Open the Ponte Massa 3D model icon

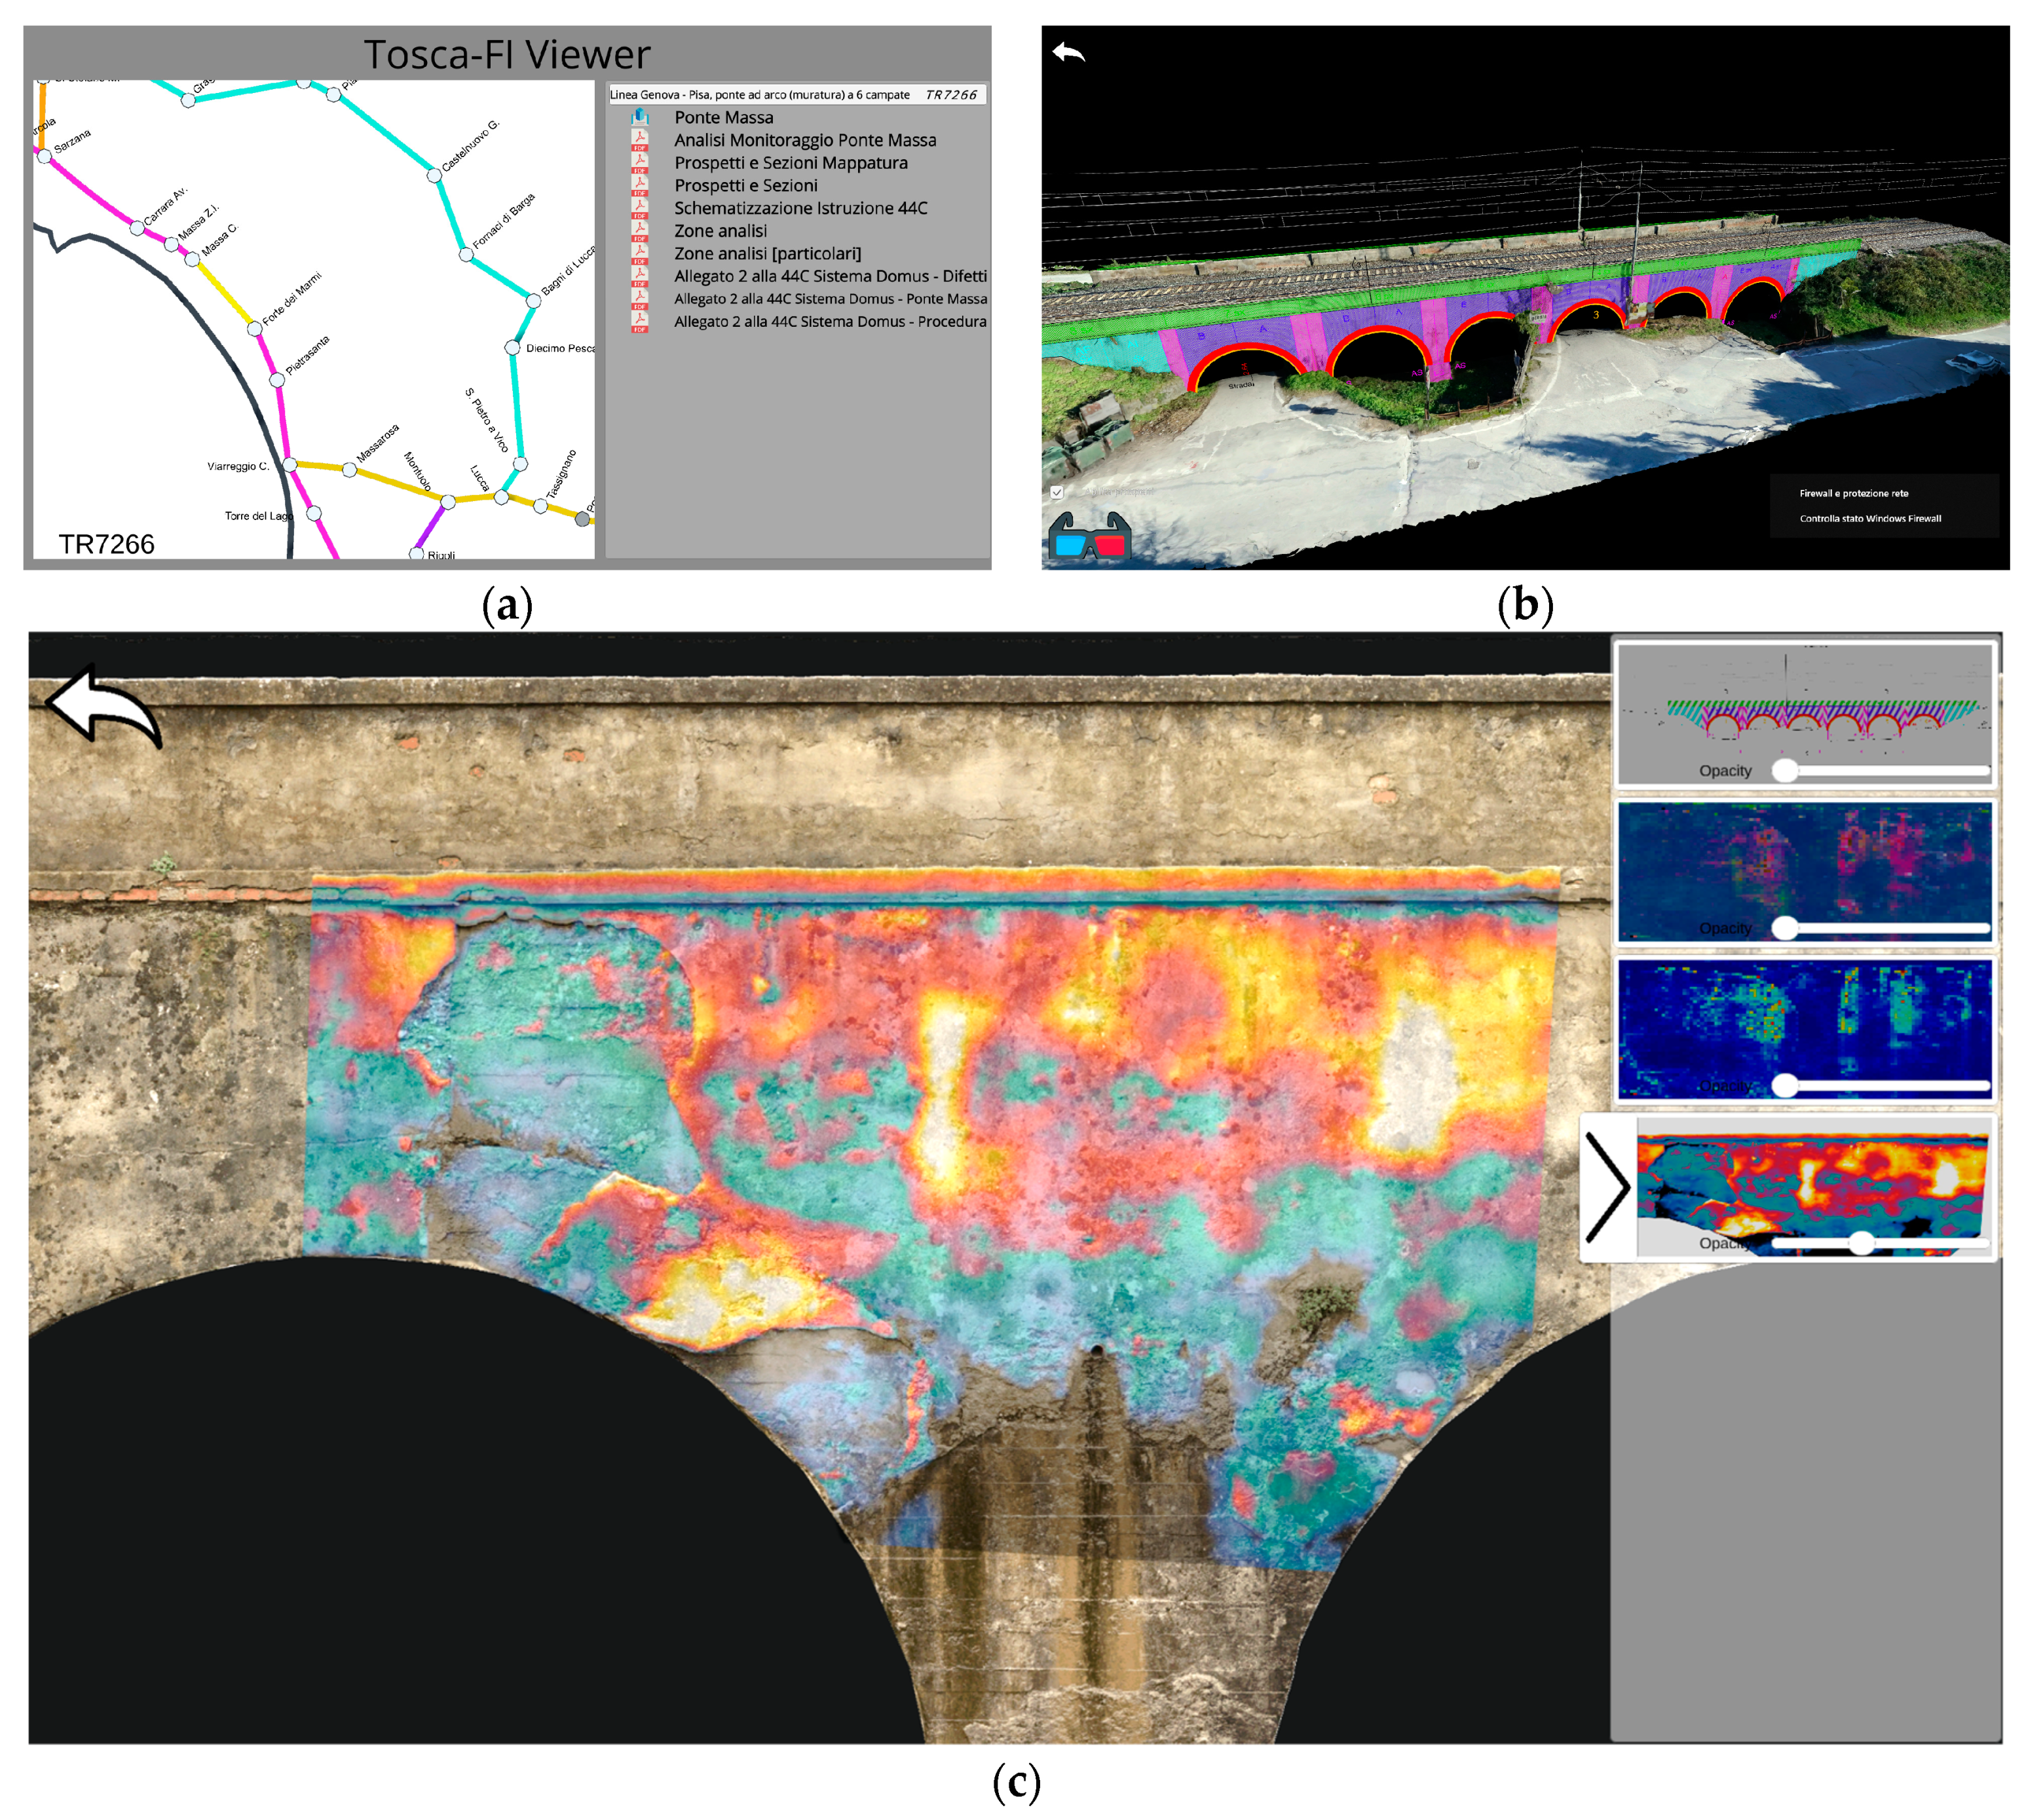[640, 117]
